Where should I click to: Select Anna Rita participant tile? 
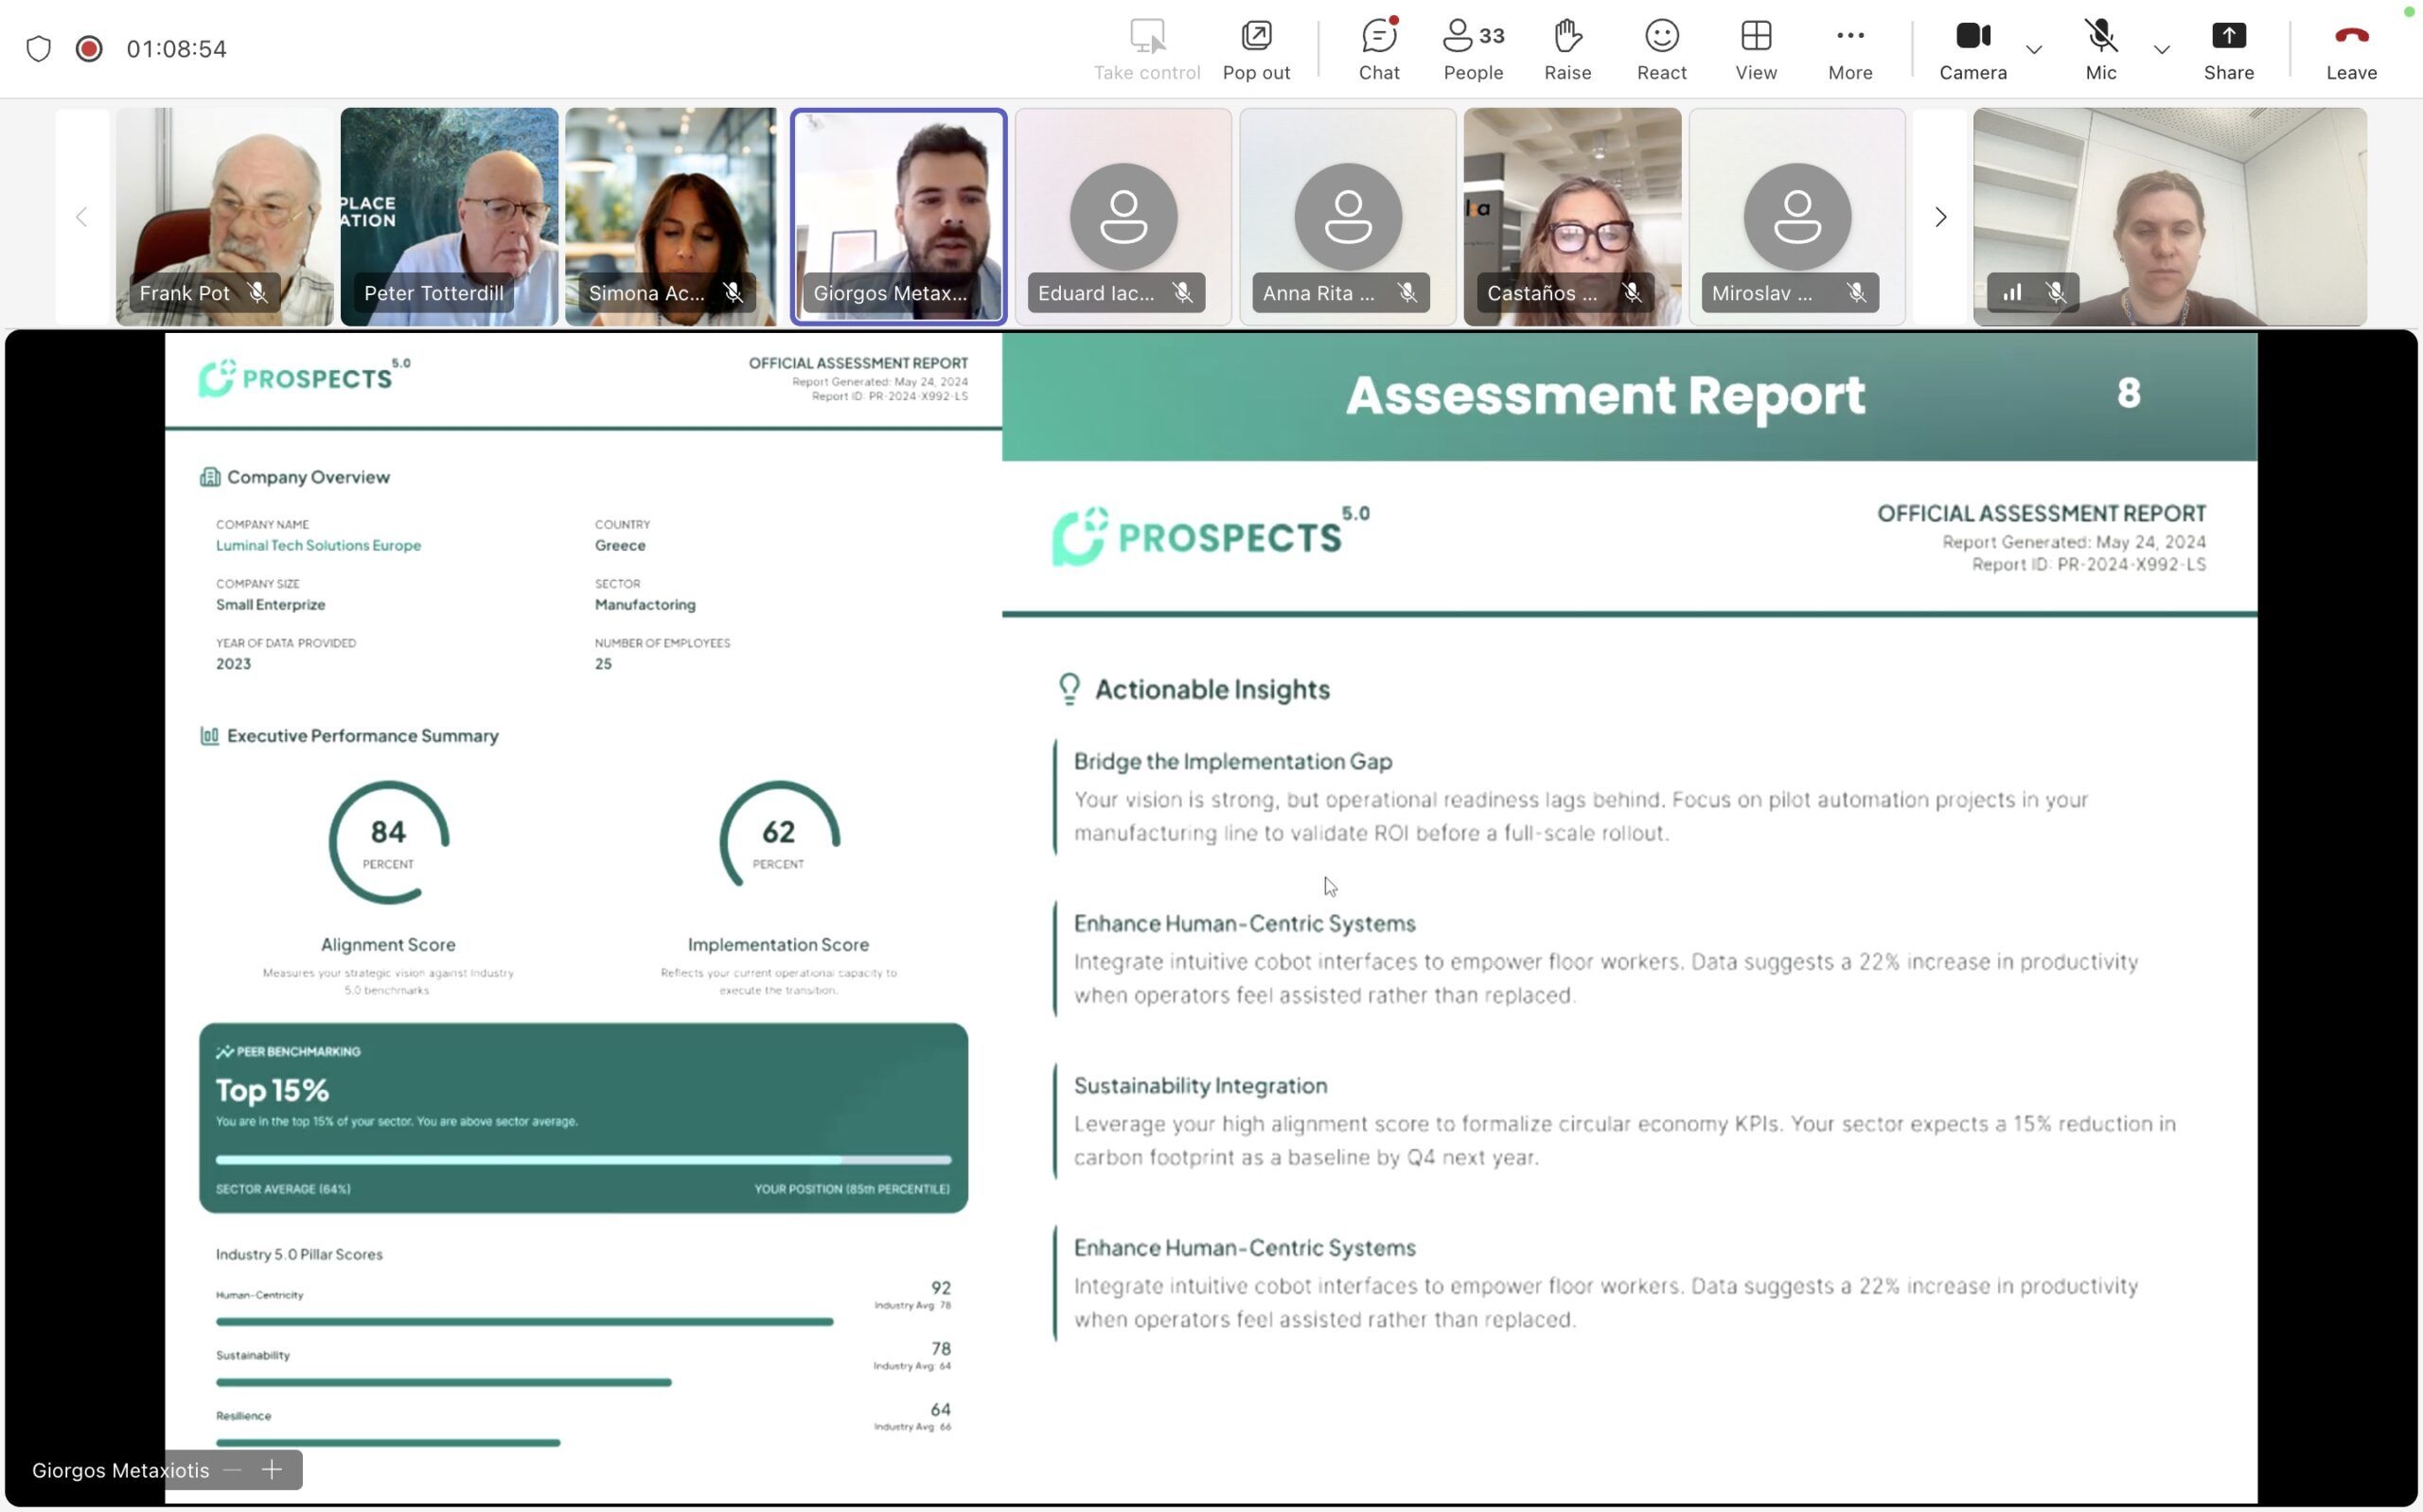1348,217
